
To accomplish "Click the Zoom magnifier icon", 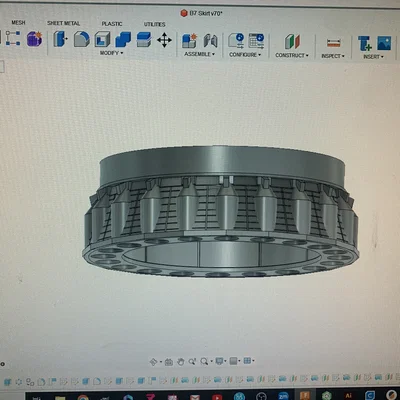I will click(x=204, y=361).
